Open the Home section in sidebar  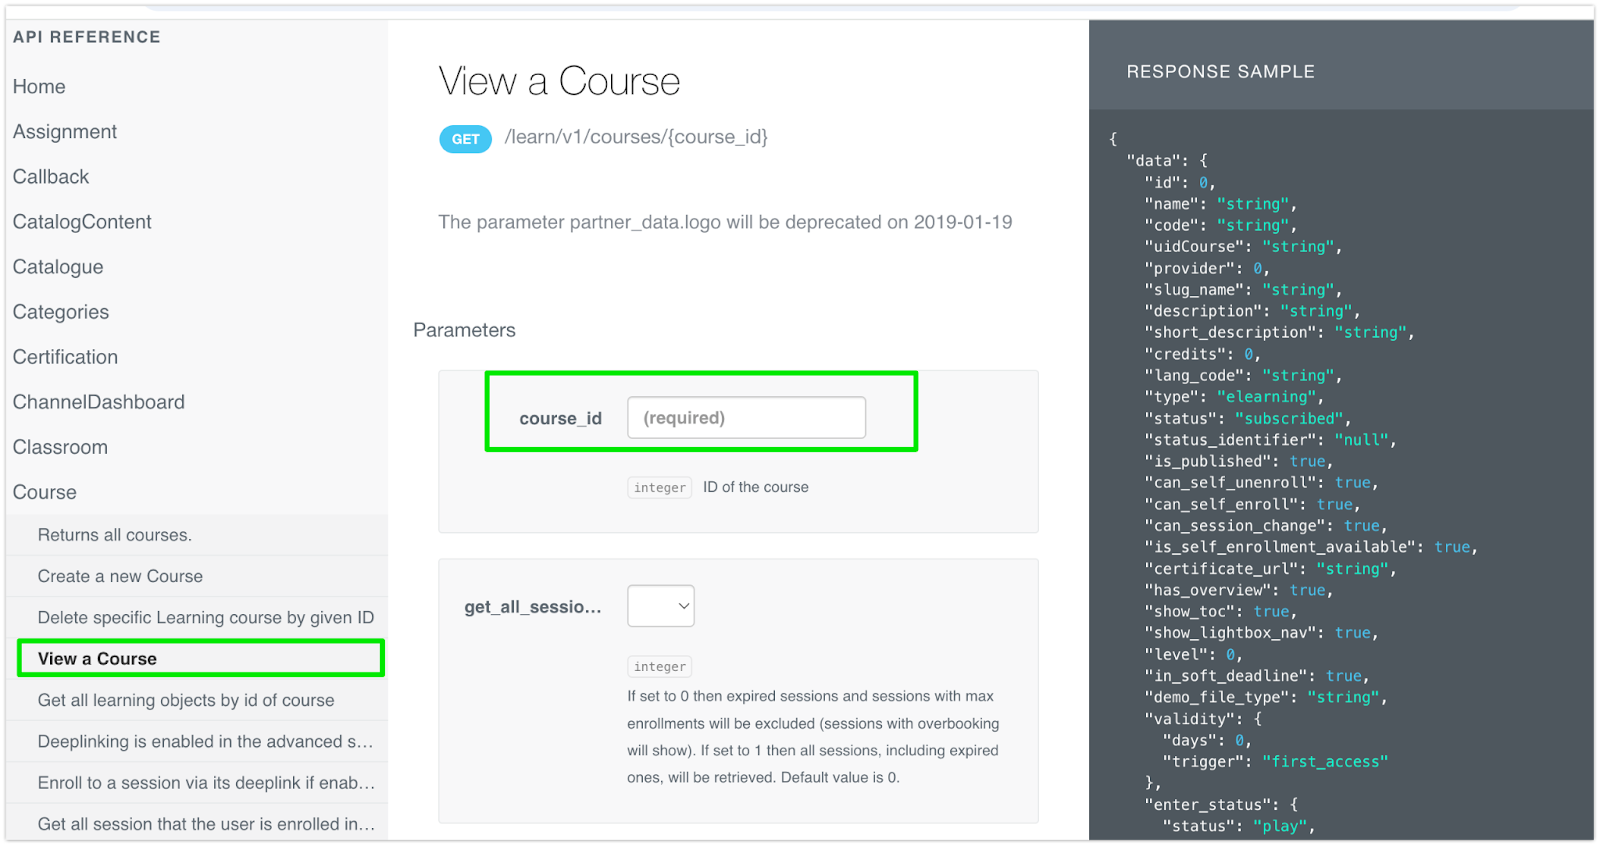(39, 87)
